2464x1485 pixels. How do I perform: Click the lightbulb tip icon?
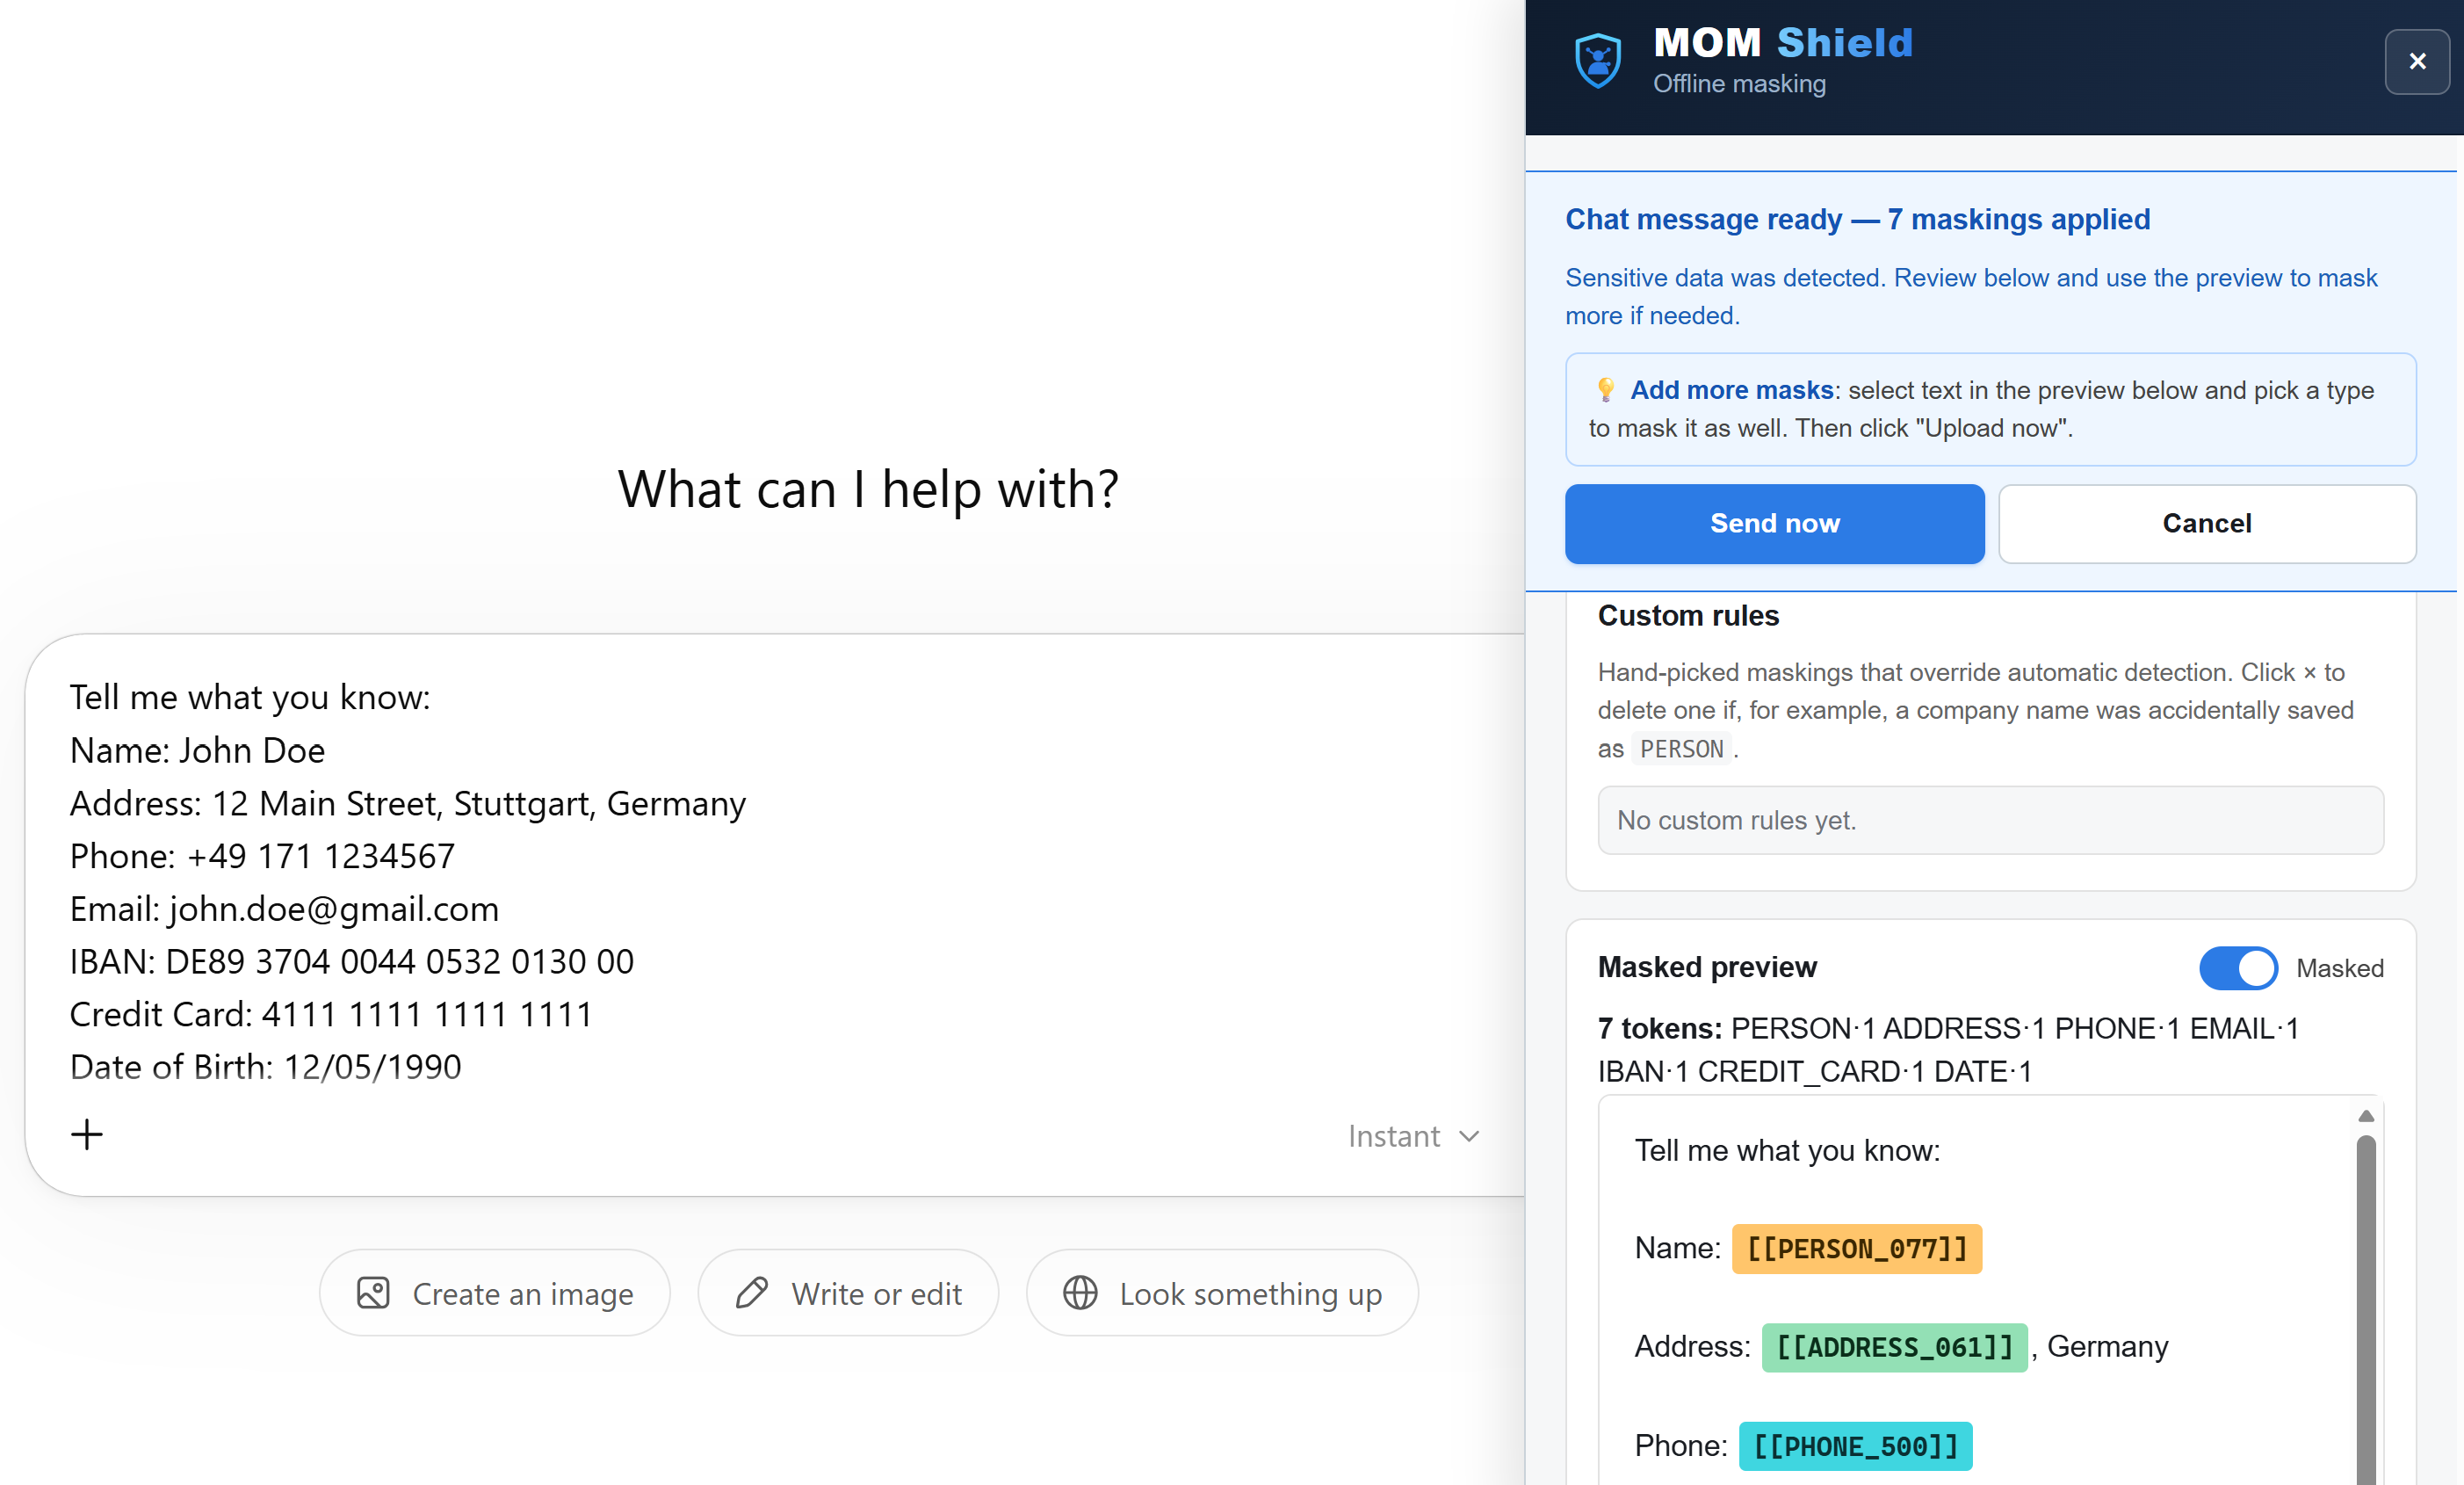point(1605,389)
